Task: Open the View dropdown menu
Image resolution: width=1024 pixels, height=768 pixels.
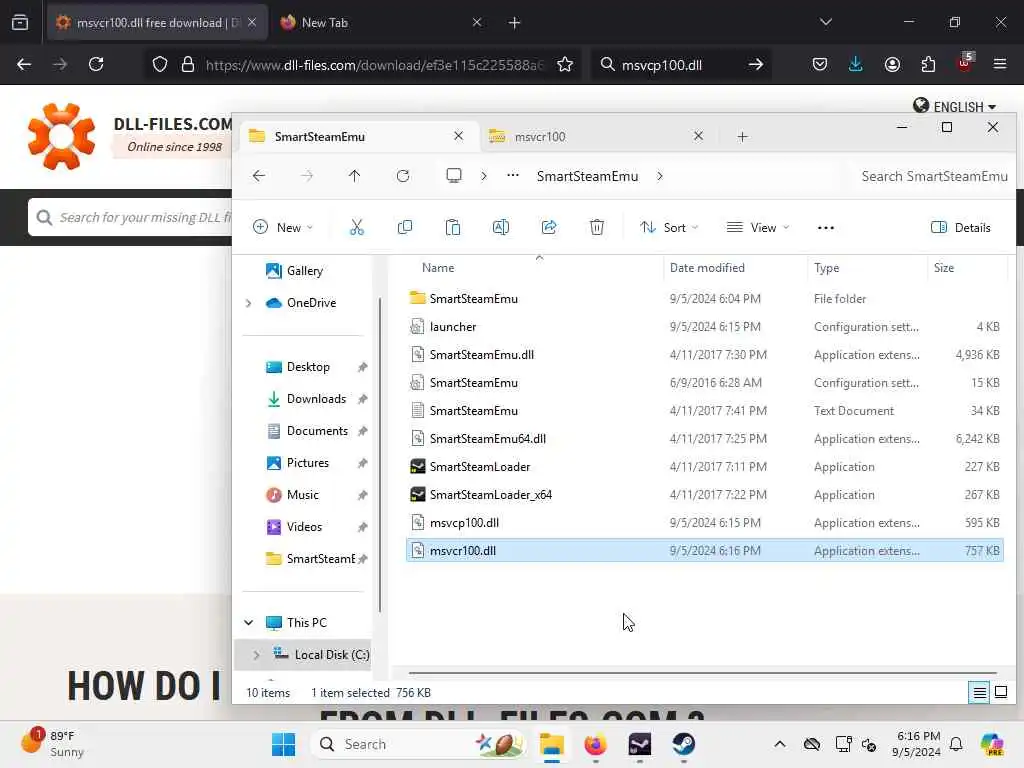Action: click(758, 227)
